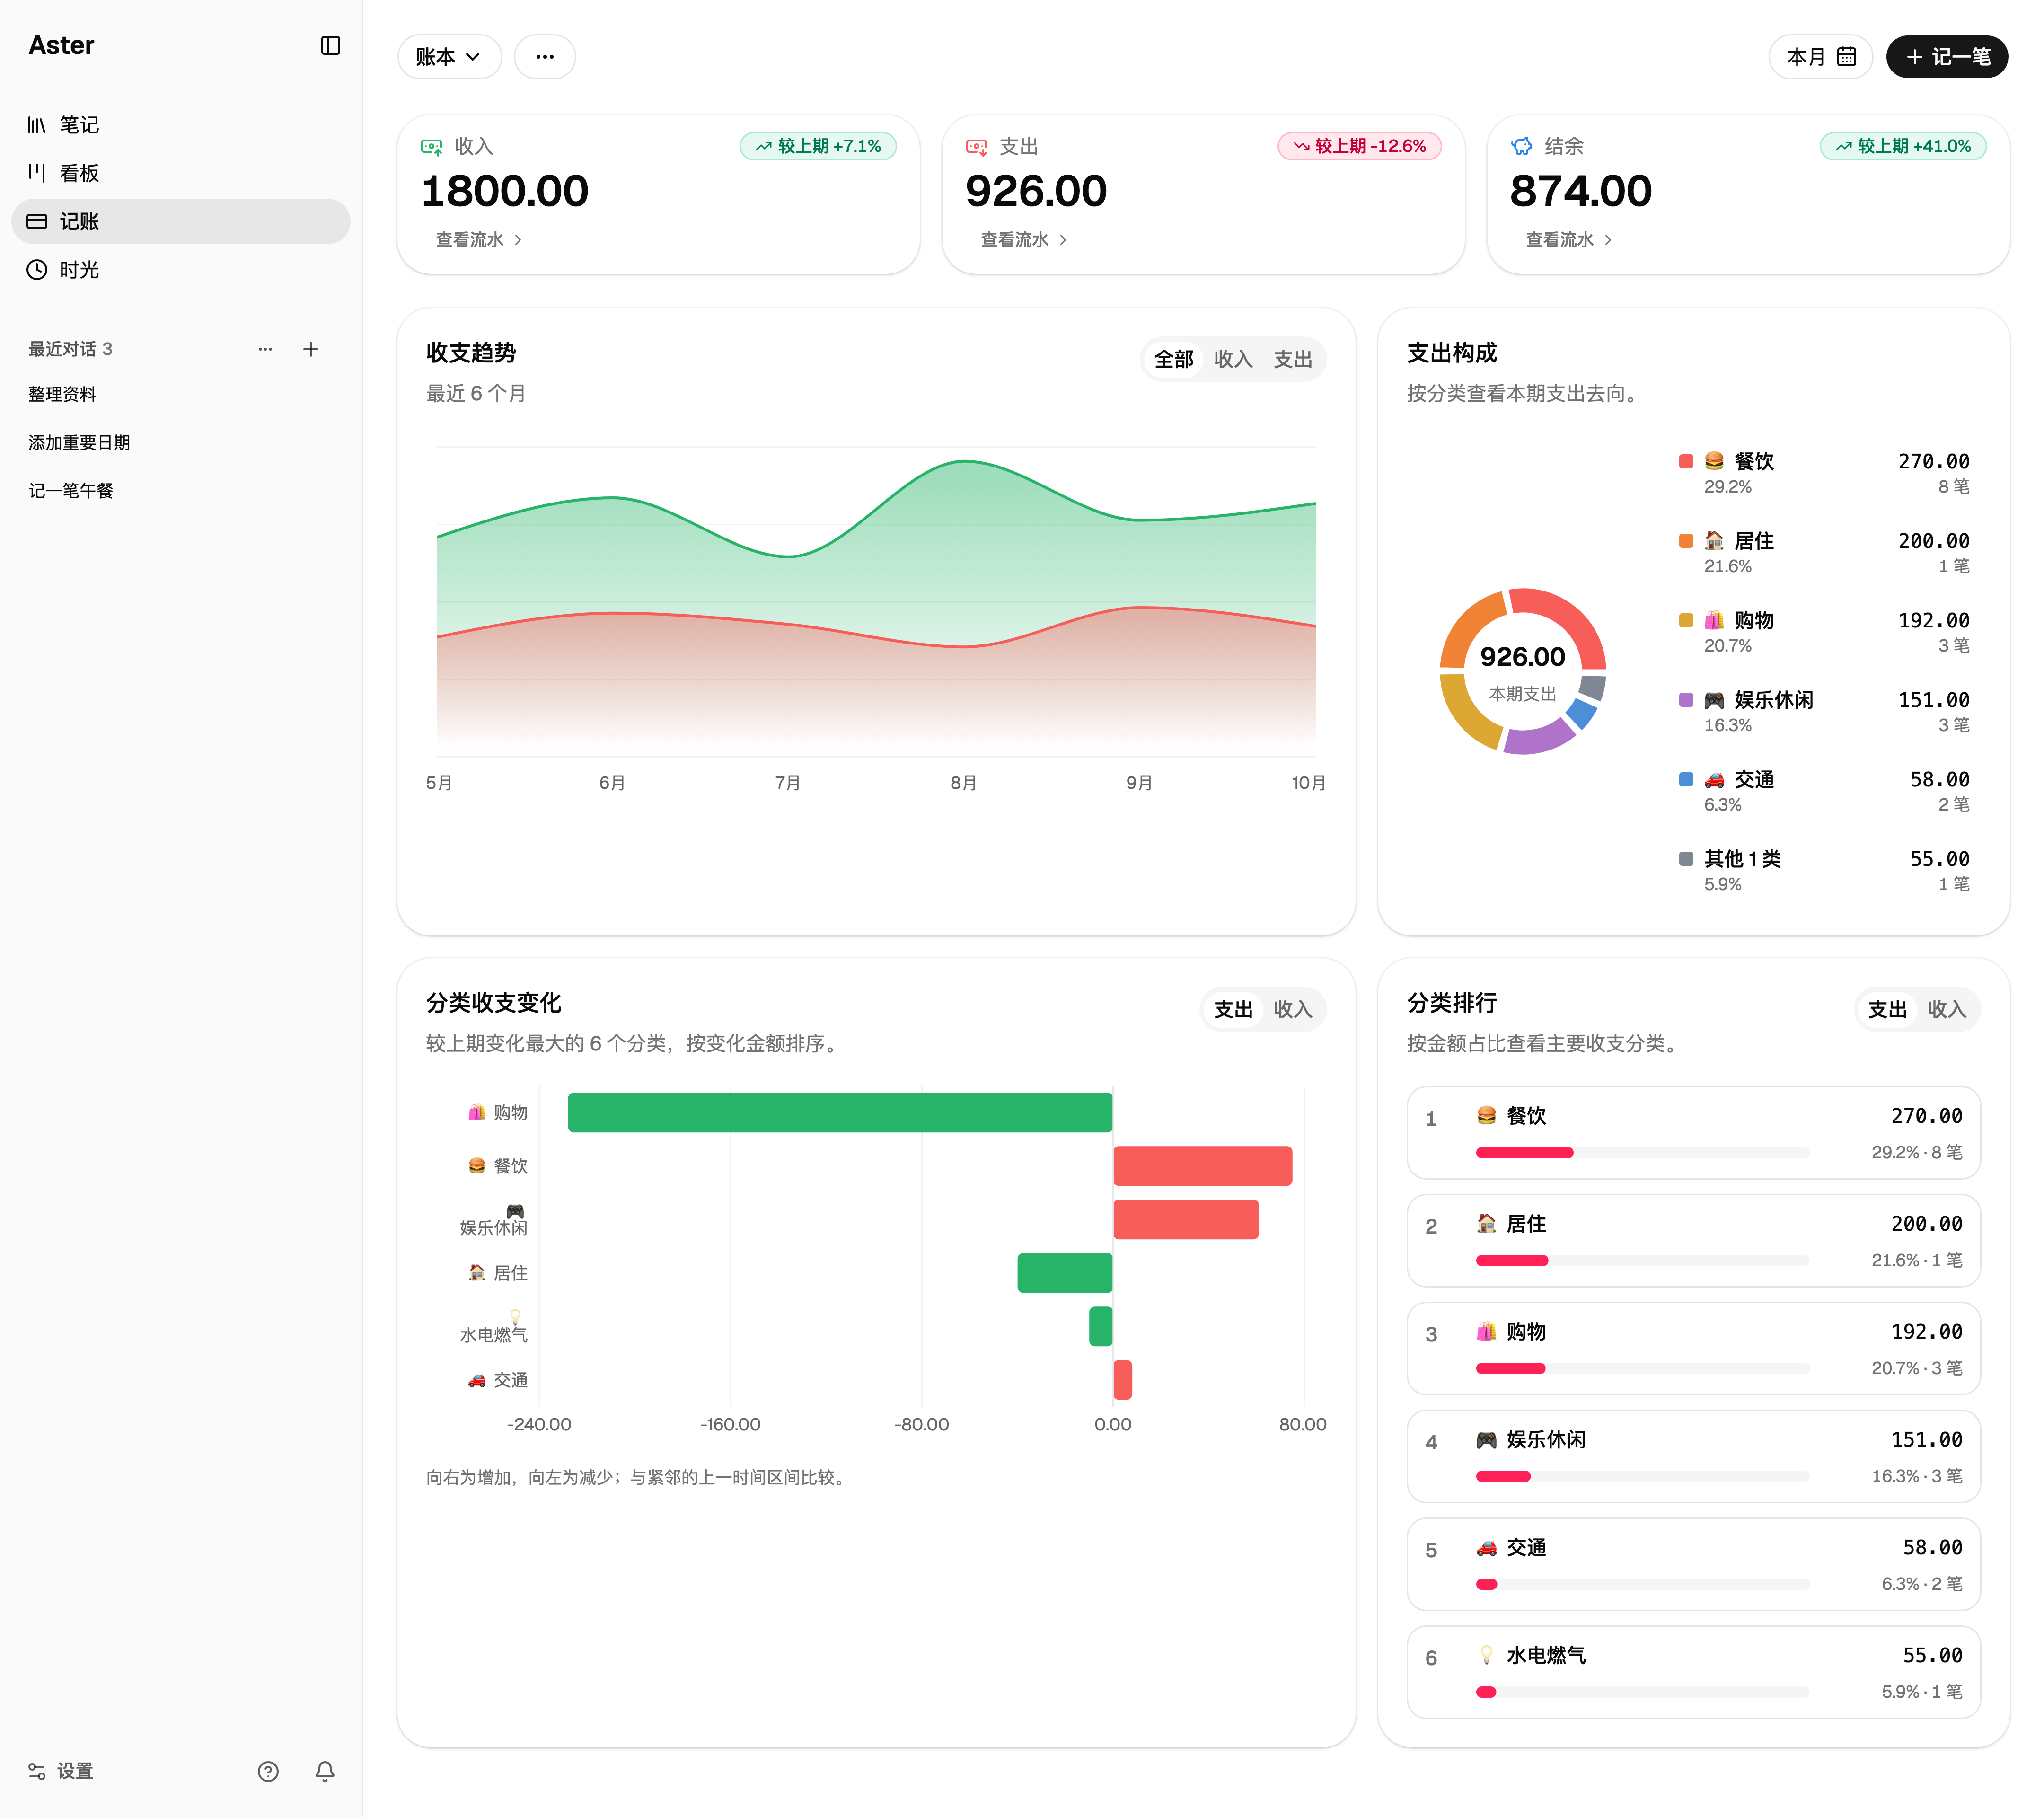2044x1817 pixels.
Task: Open 笔记 in the sidebar
Action: 181,125
